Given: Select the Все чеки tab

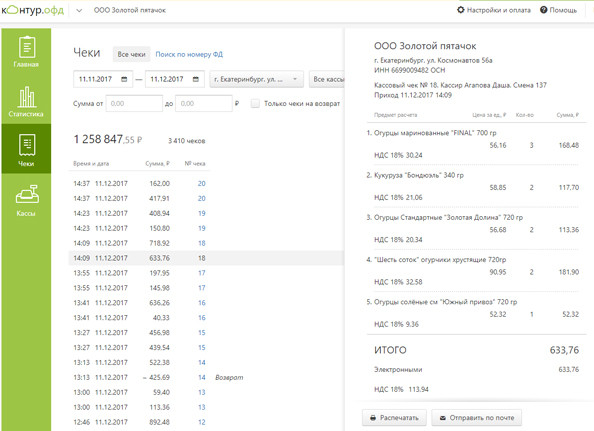Looking at the screenshot, I should 131,54.
